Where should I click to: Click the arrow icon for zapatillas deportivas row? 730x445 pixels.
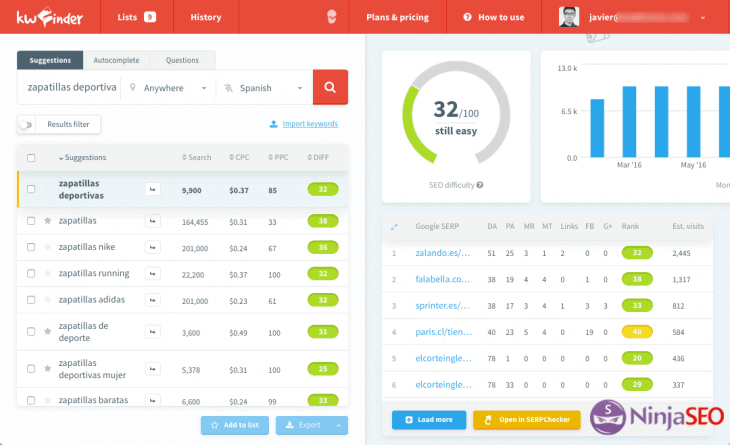coord(152,189)
